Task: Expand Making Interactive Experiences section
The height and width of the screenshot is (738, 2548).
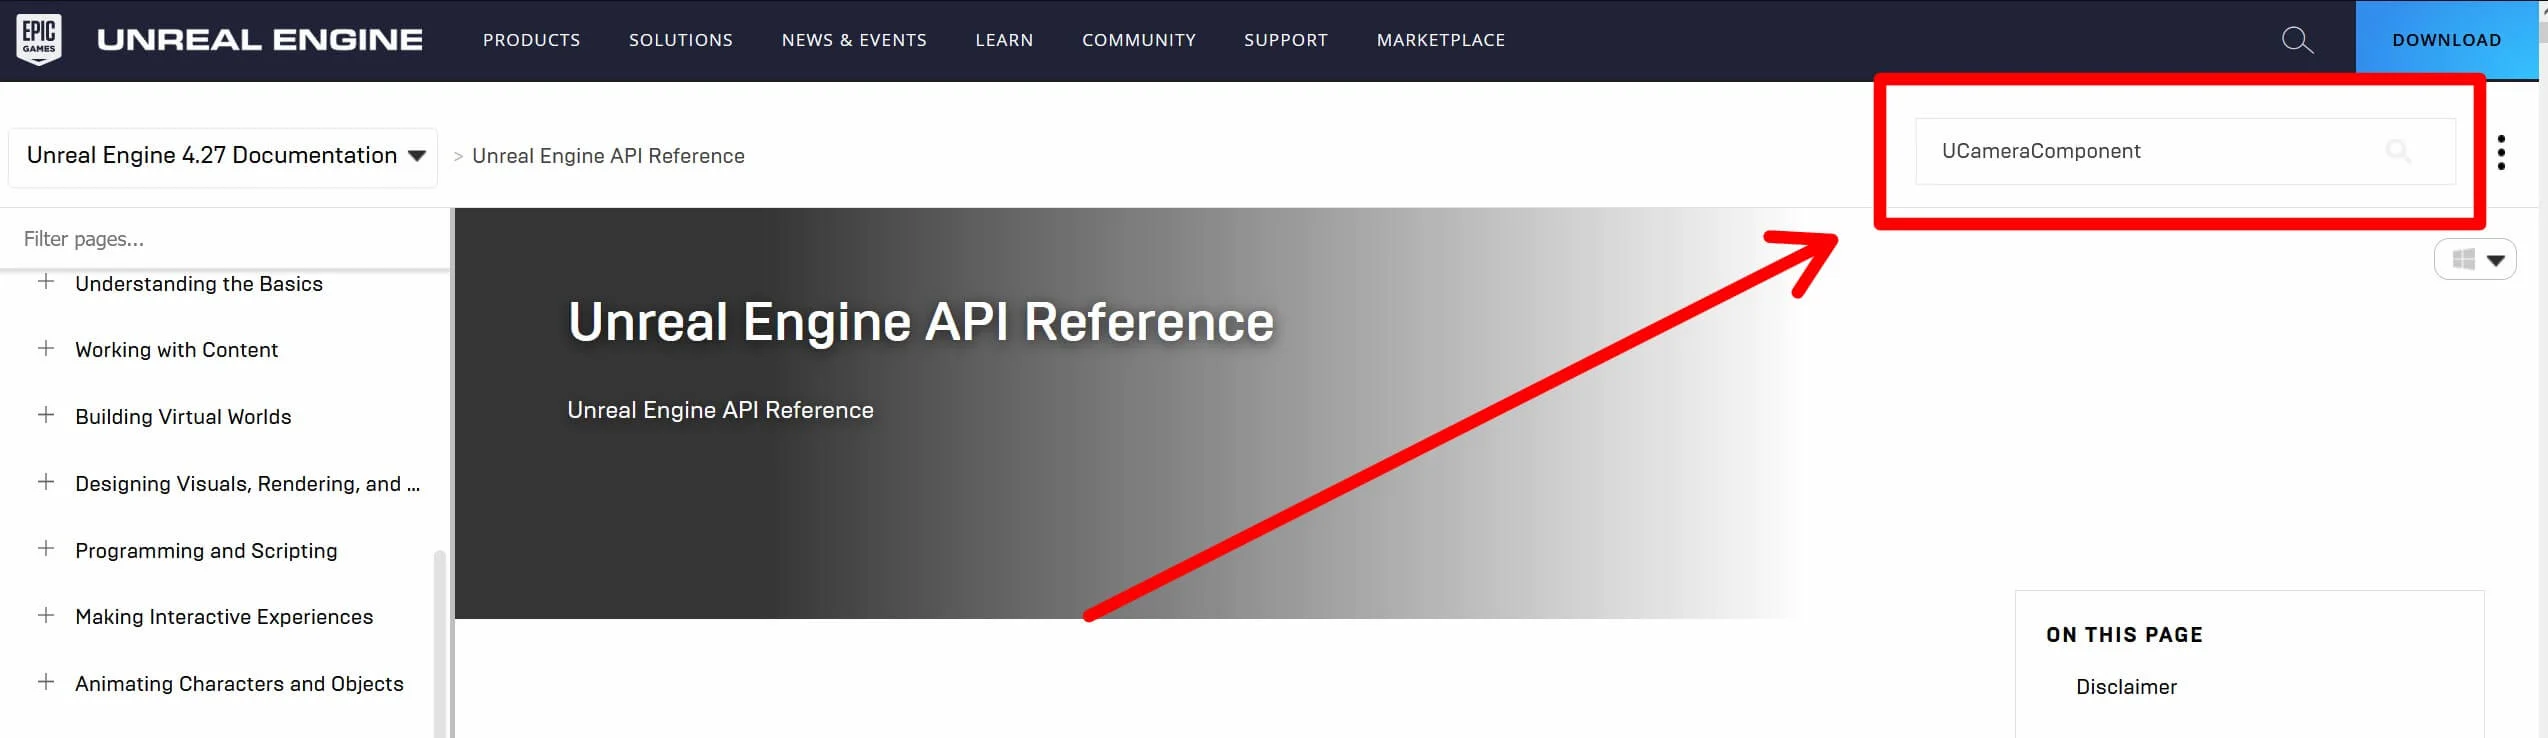Action: coord(46,616)
